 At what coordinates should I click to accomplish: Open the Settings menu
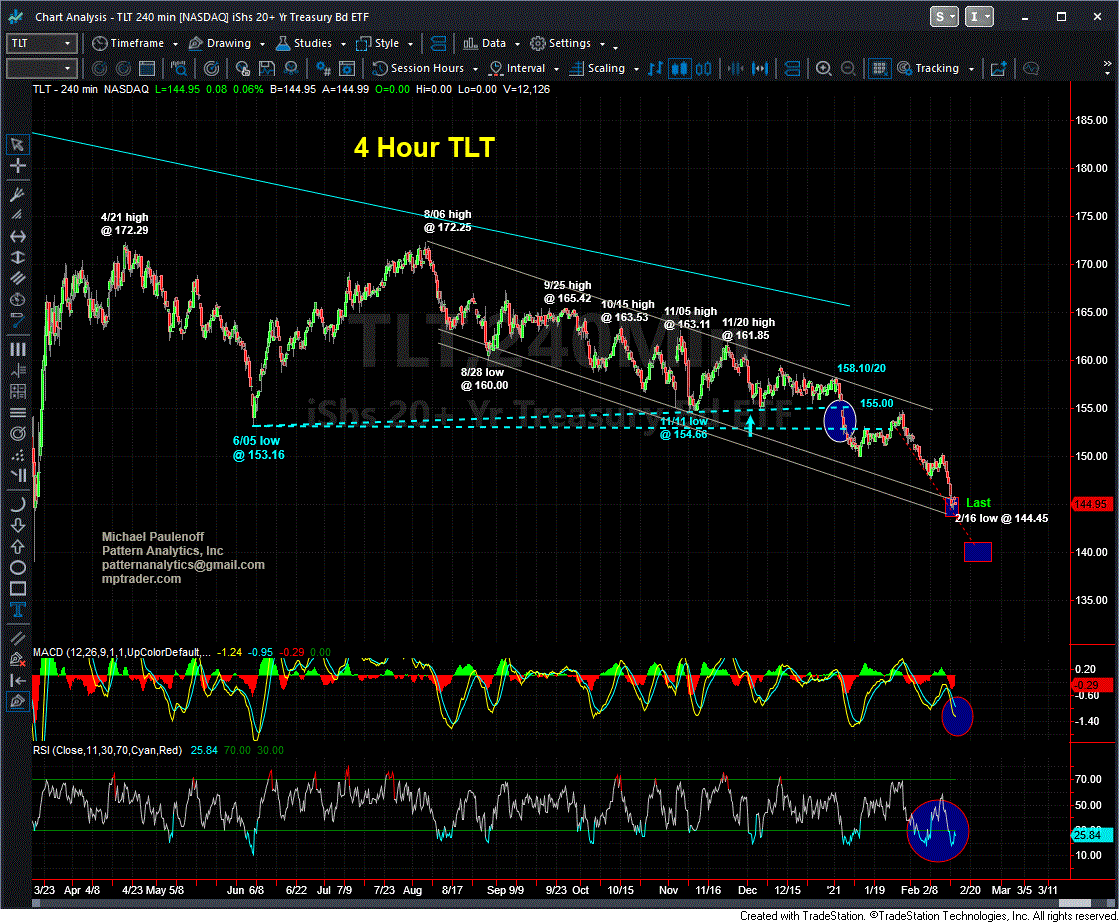pos(561,44)
